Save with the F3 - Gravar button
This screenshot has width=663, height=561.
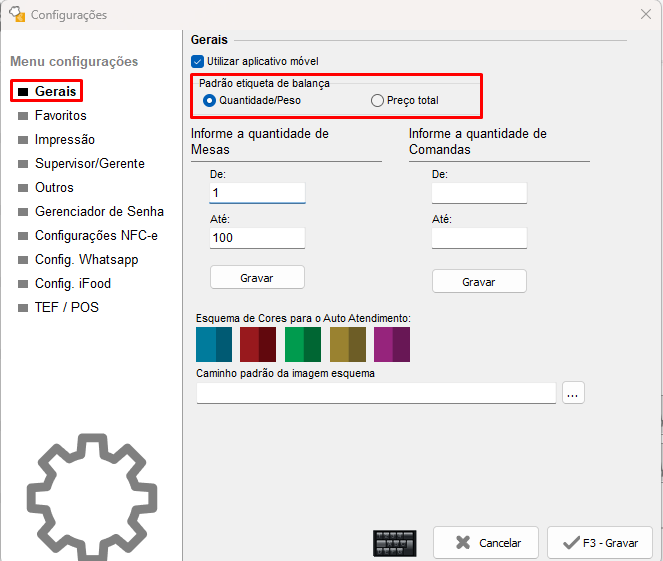coord(600,543)
